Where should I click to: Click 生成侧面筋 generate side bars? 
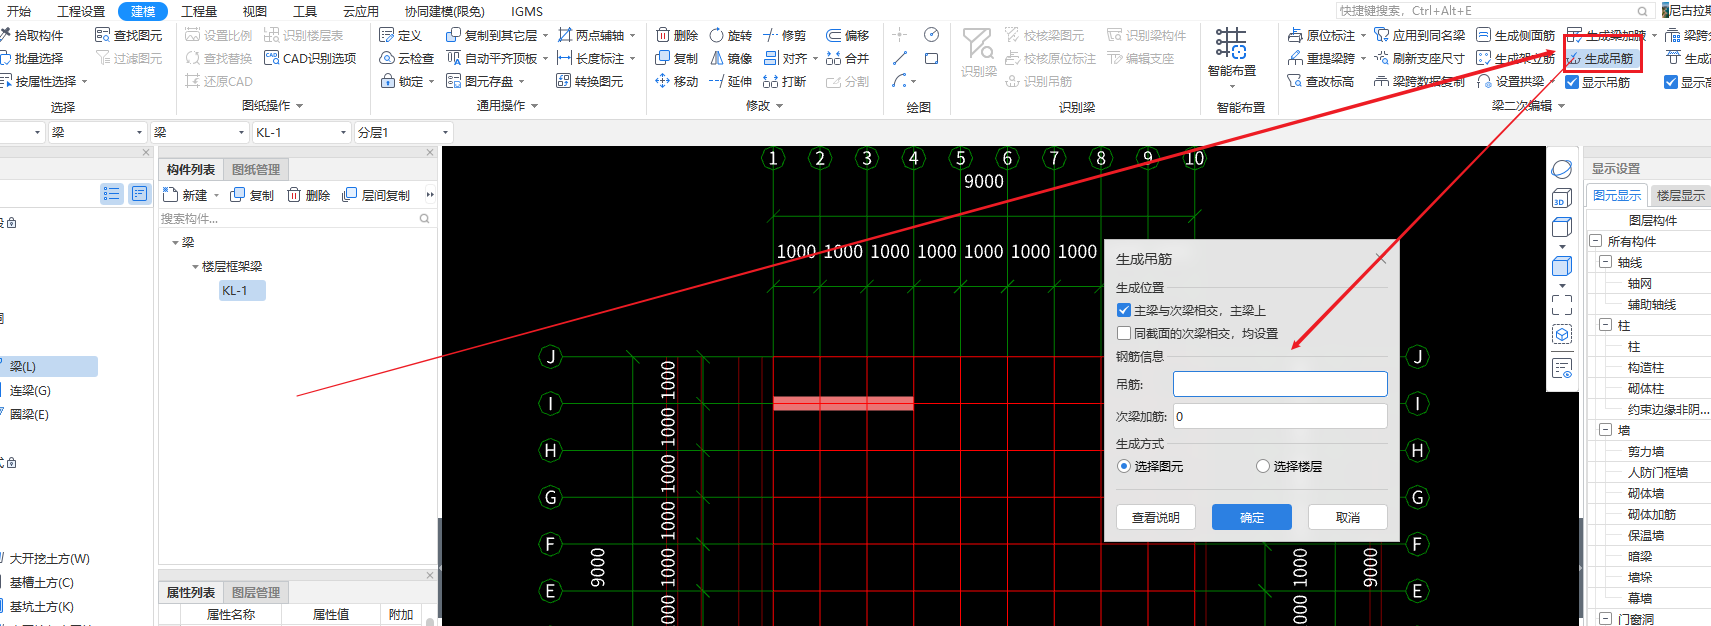coord(1516,35)
